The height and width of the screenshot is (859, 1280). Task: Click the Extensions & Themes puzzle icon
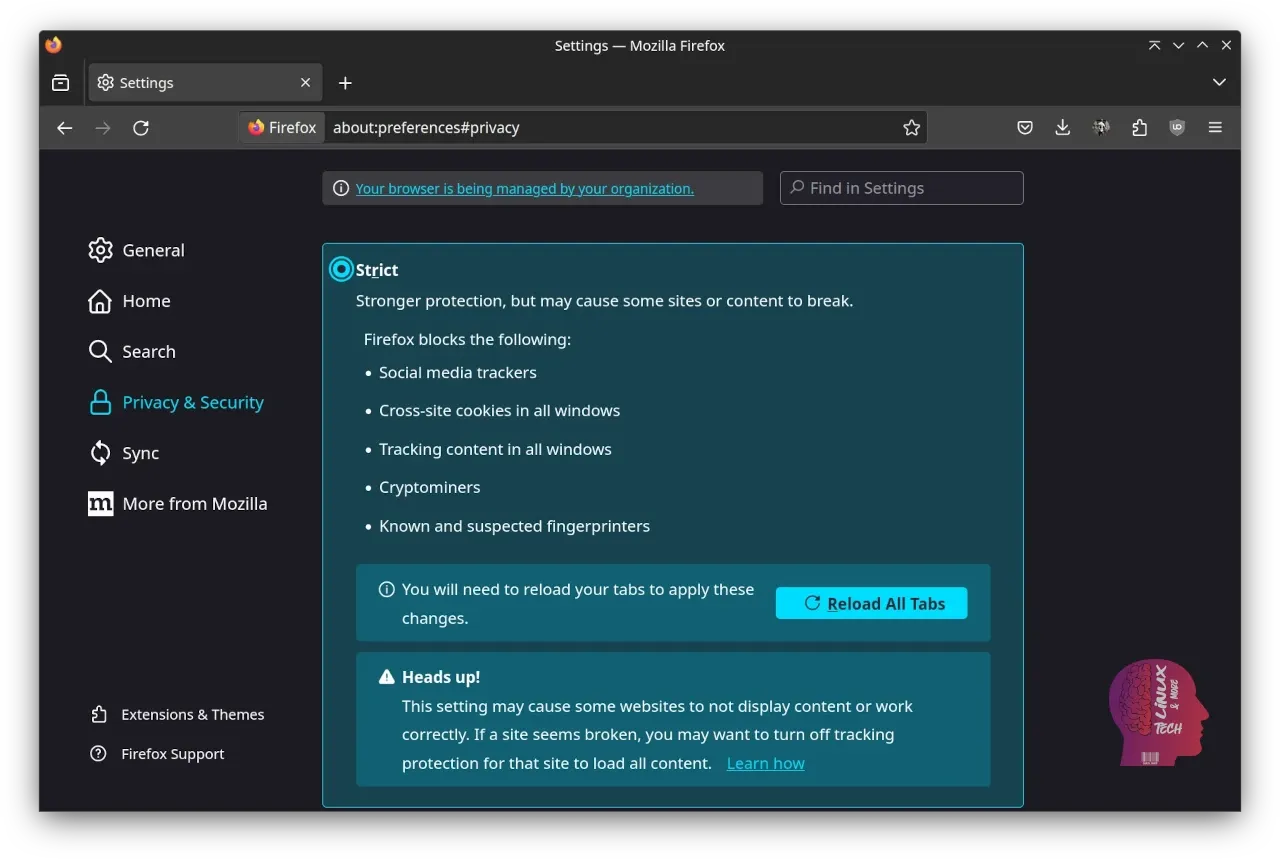[x=98, y=715]
